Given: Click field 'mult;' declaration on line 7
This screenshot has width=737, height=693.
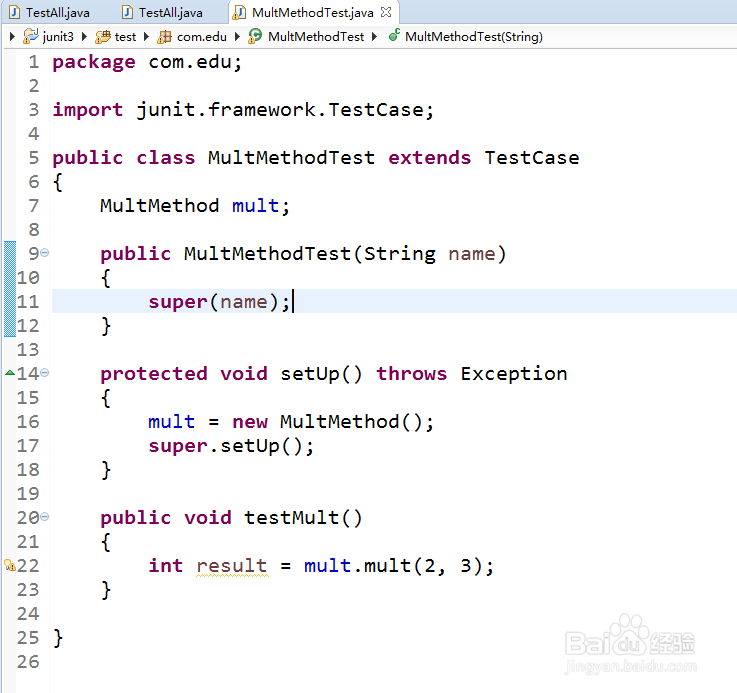Looking at the screenshot, I should click(x=261, y=206).
